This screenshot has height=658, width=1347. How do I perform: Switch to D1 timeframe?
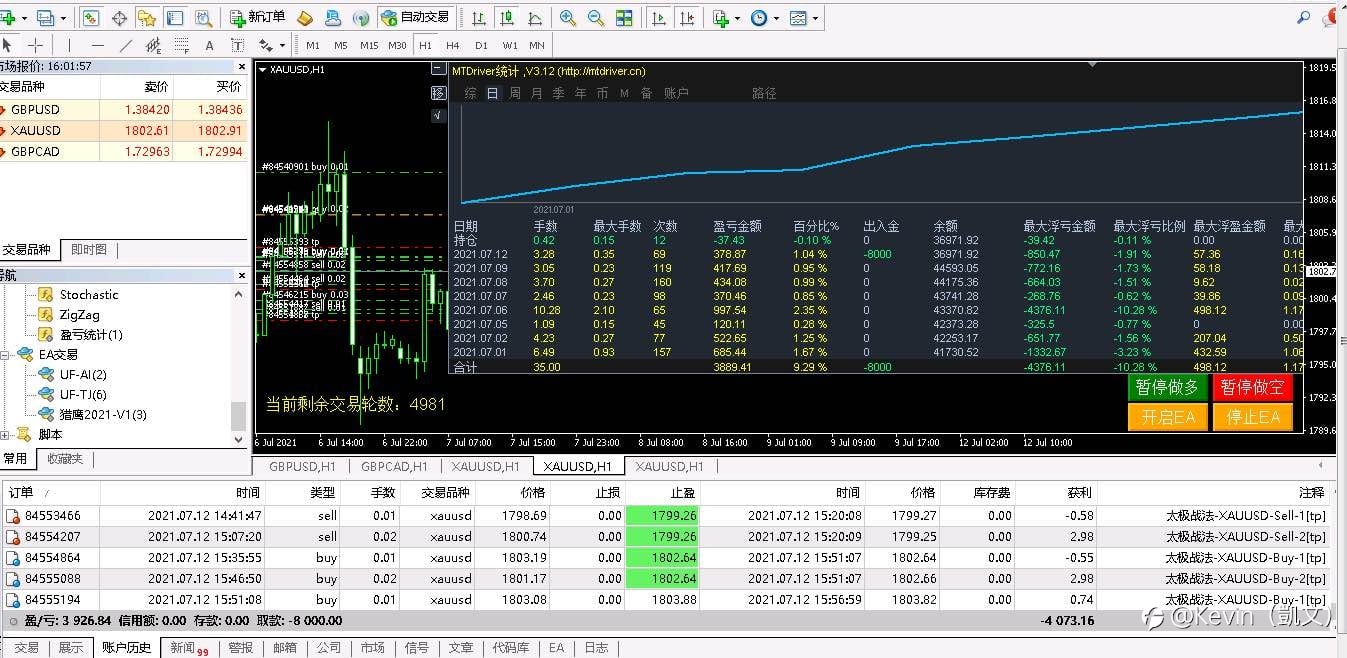481,46
